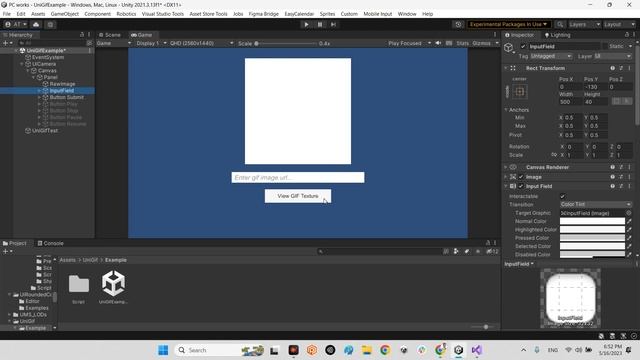Open the File menu
640x360 pixels.
coord(7,14)
